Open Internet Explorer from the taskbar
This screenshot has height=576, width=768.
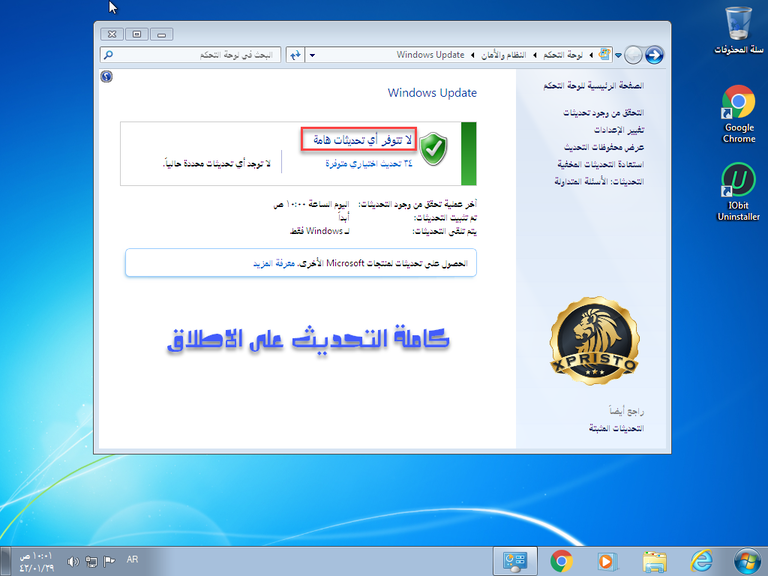701,561
